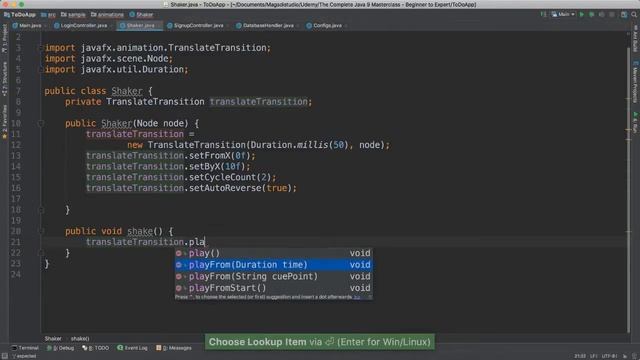Open the Maven Projects side panel
The height and width of the screenshot is (360, 640).
(635, 82)
